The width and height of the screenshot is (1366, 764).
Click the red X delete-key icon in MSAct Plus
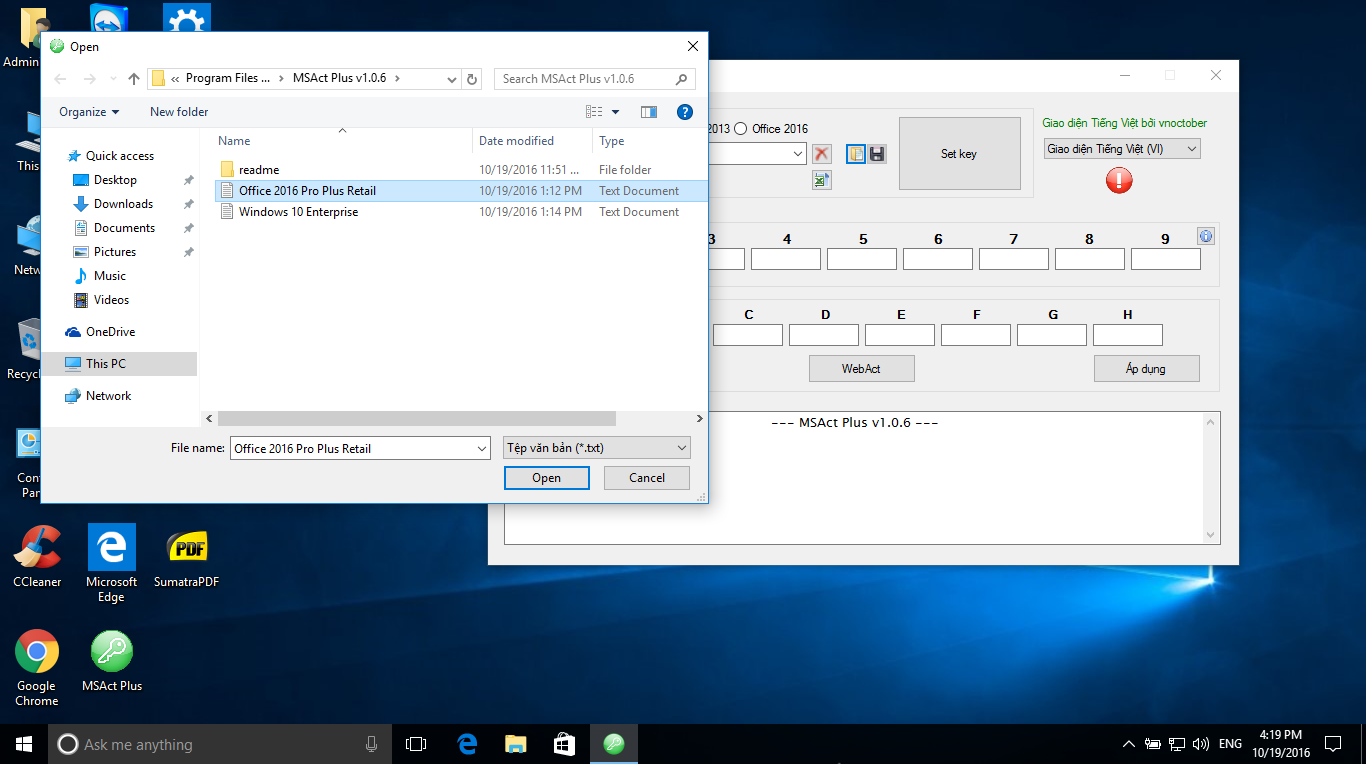coord(822,153)
